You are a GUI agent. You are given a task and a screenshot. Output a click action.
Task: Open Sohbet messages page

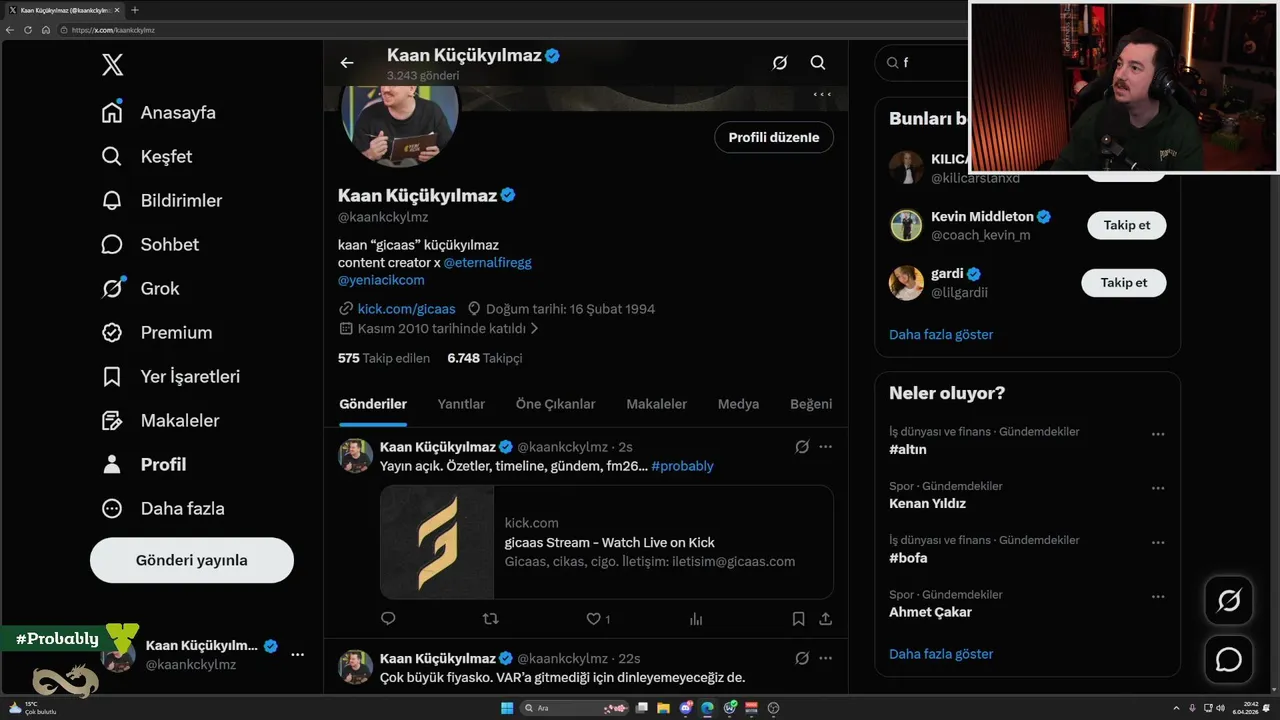pyautogui.click(x=150, y=244)
